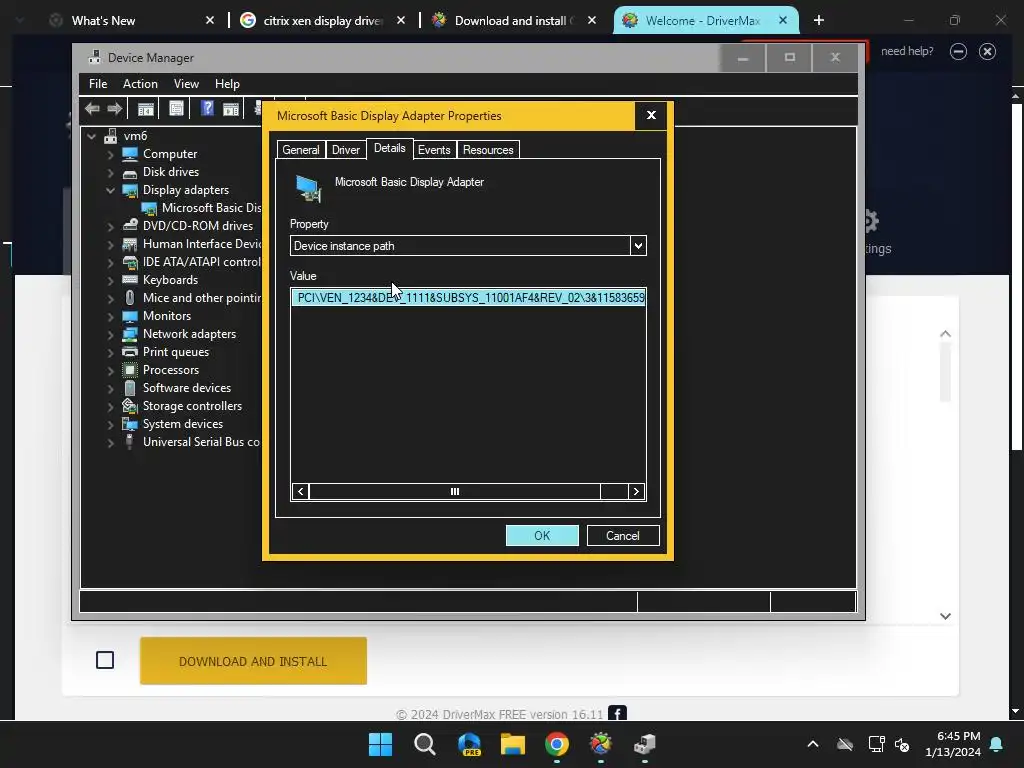The height and width of the screenshot is (768, 1024).
Task: Open the Help menu
Action: [x=227, y=84]
